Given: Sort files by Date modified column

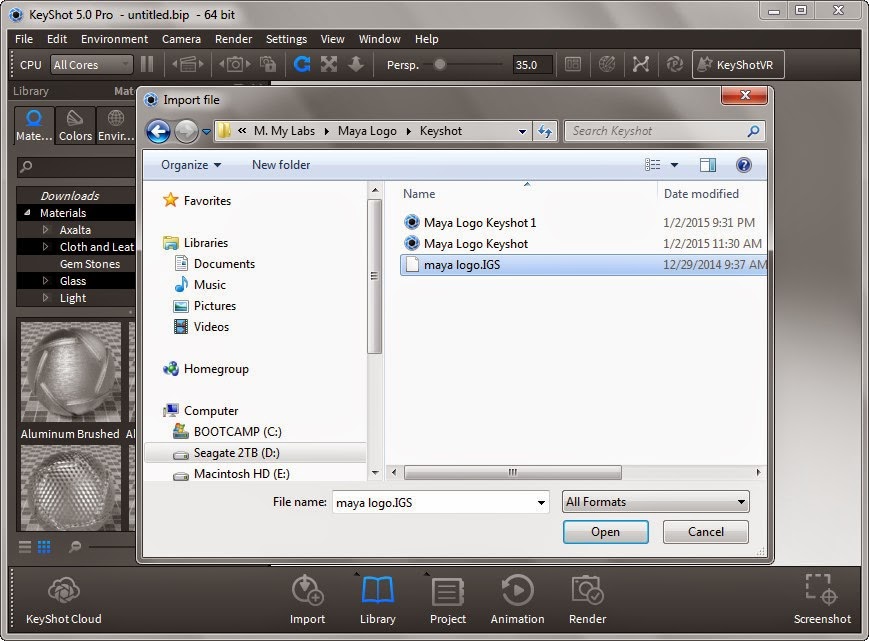Looking at the screenshot, I should [x=701, y=194].
